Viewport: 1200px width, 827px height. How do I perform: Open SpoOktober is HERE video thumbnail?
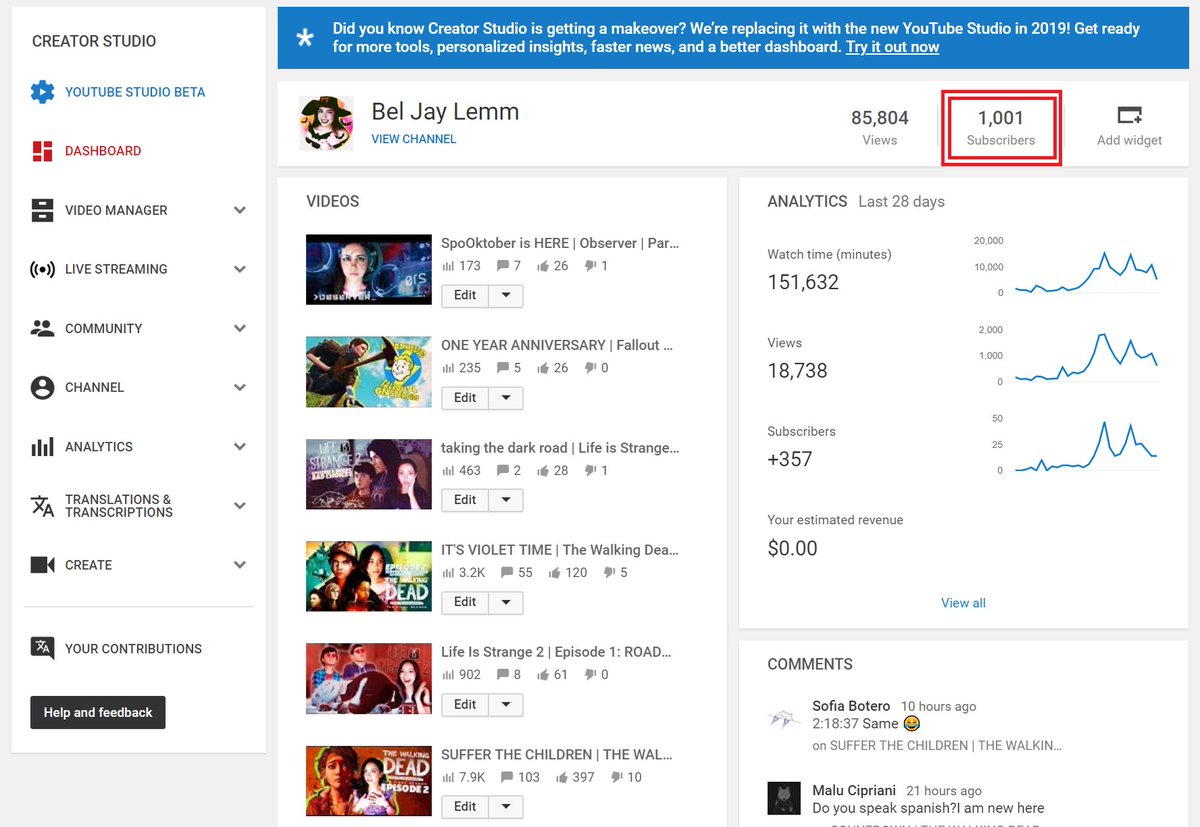point(369,270)
